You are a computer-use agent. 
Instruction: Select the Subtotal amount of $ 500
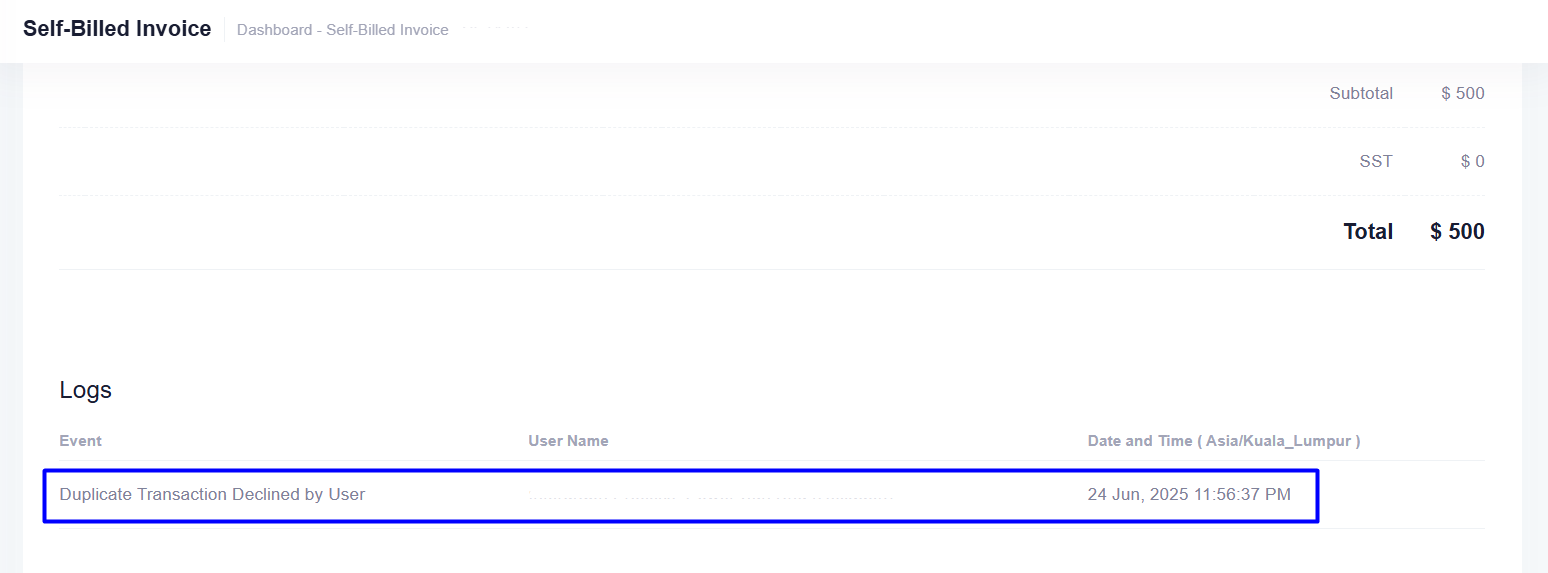point(1462,94)
